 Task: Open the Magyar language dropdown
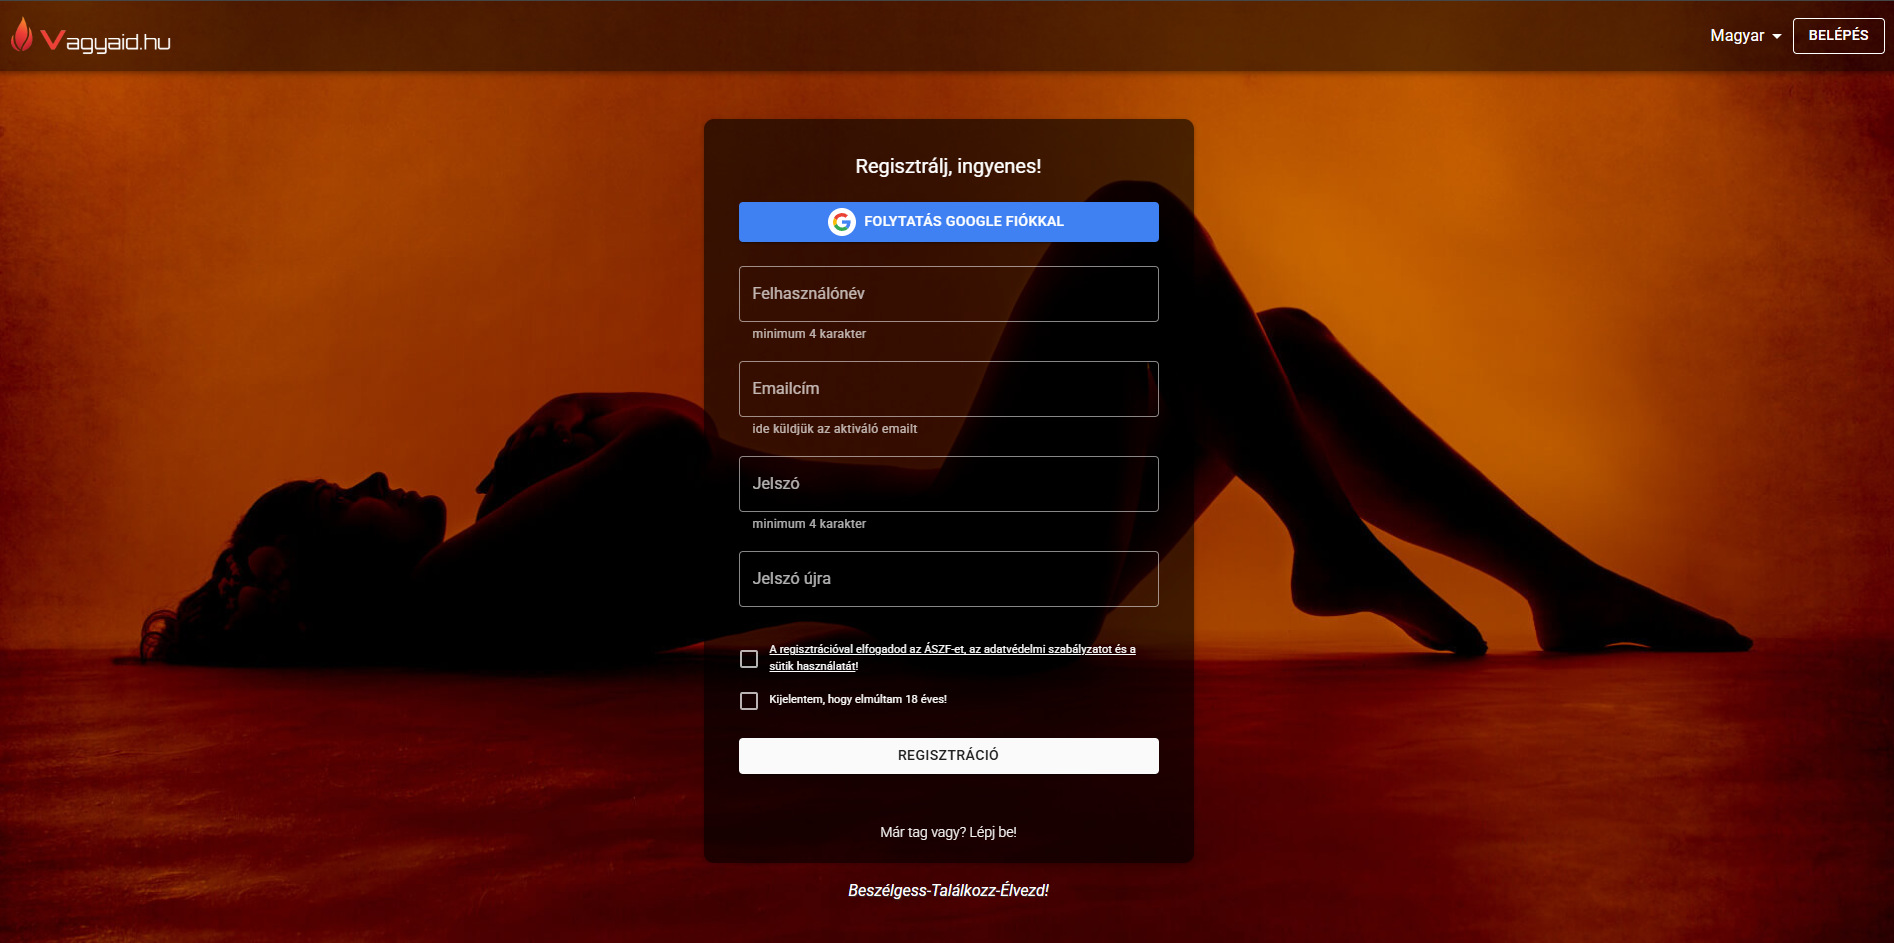(1745, 36)
